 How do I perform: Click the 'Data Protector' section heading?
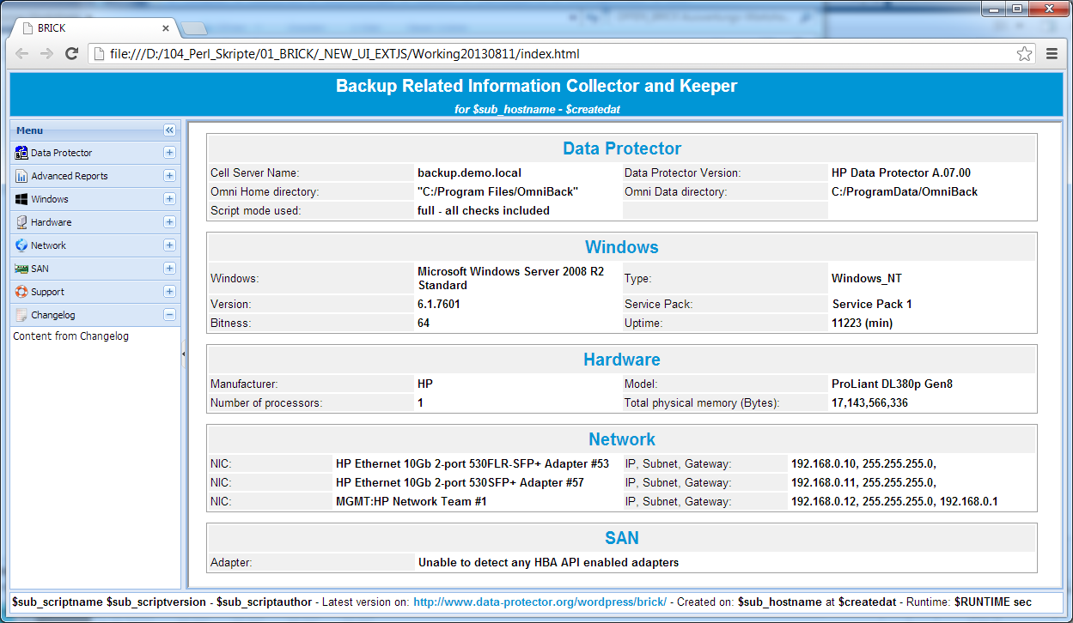pyautogui.click(x=621, y=149)
